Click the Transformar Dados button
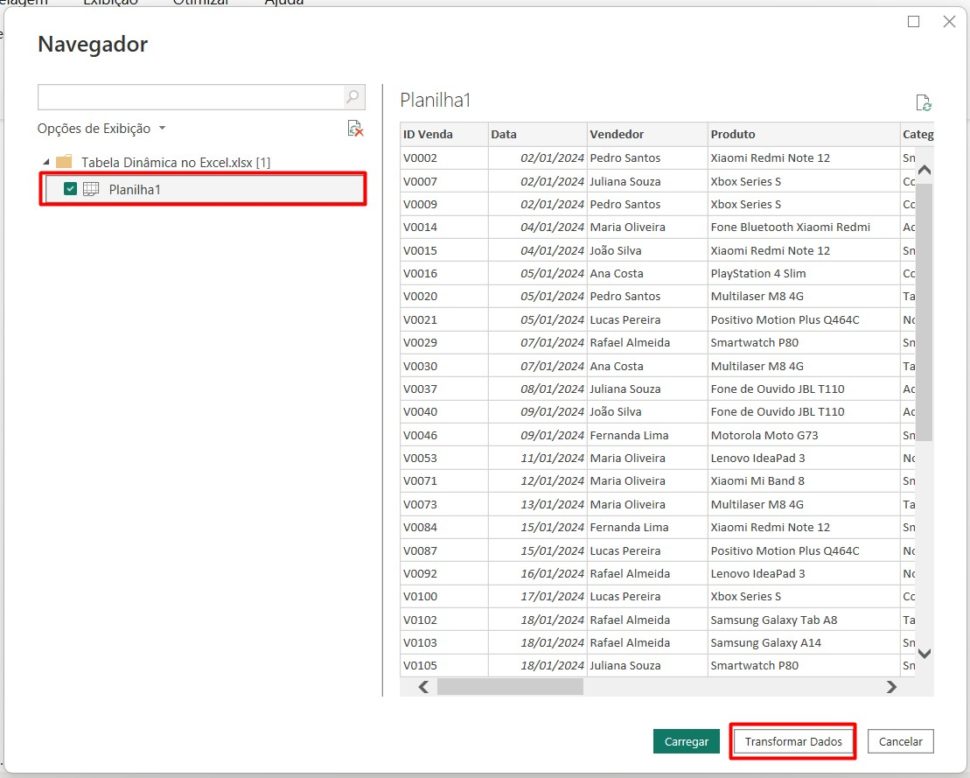This screenshot has width=970, height=778. (792, 741)
